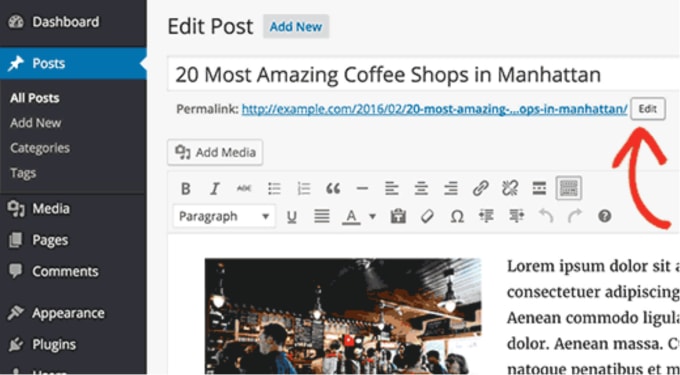Toggle the toolbar kitchen sink button
This screenshot has height=375, width=680.
pos(569,188)
